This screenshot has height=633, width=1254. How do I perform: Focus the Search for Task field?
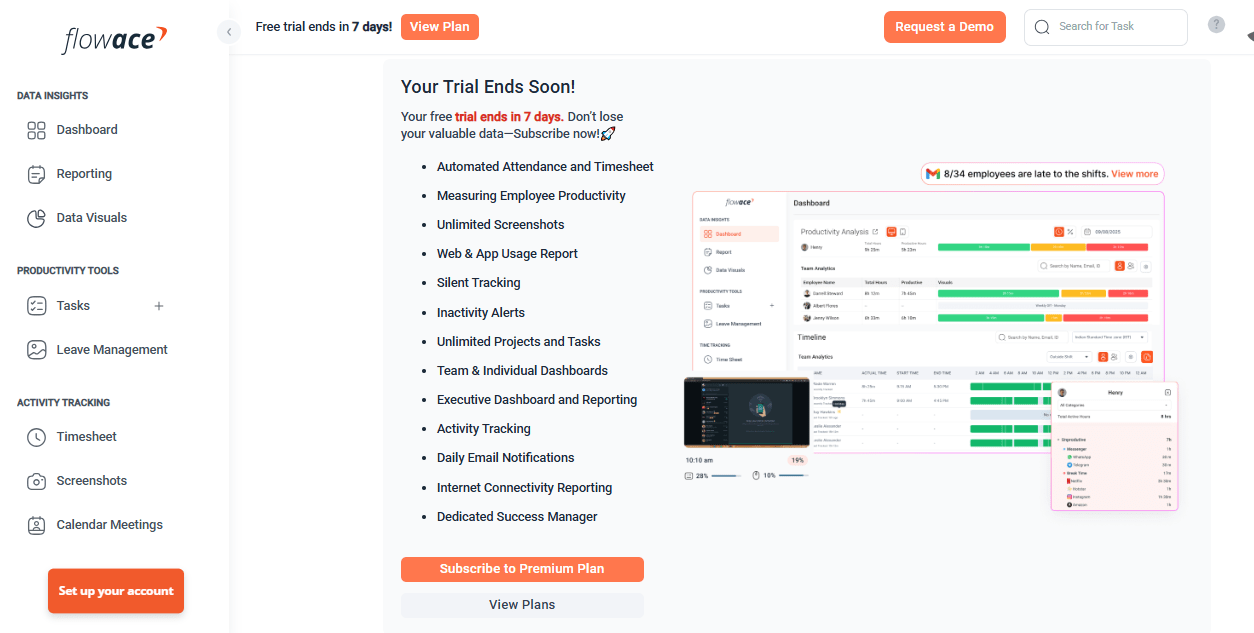(1106, 27)
